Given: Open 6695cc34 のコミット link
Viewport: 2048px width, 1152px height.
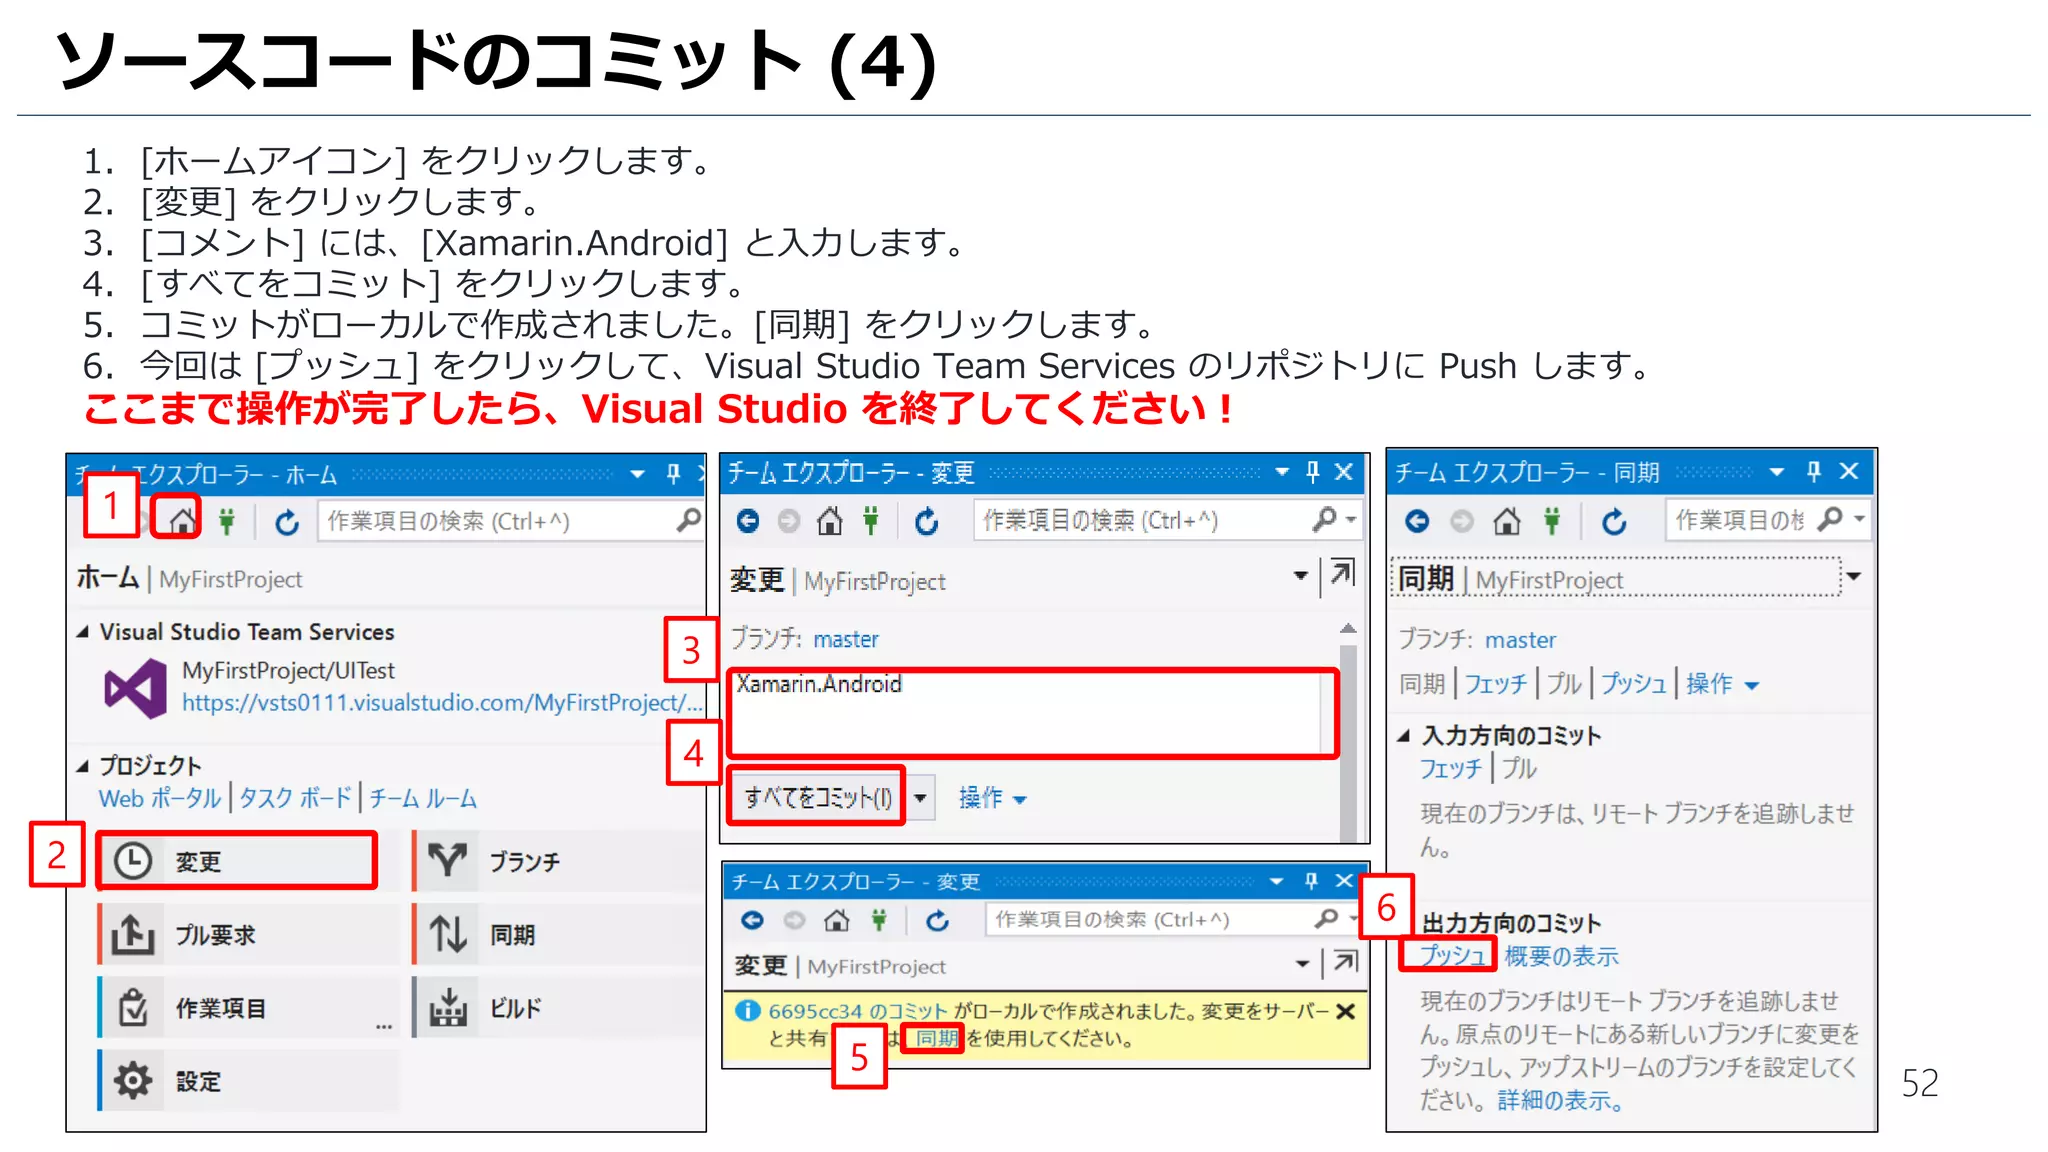Looking at the screenshot, I should point(858,1011).
